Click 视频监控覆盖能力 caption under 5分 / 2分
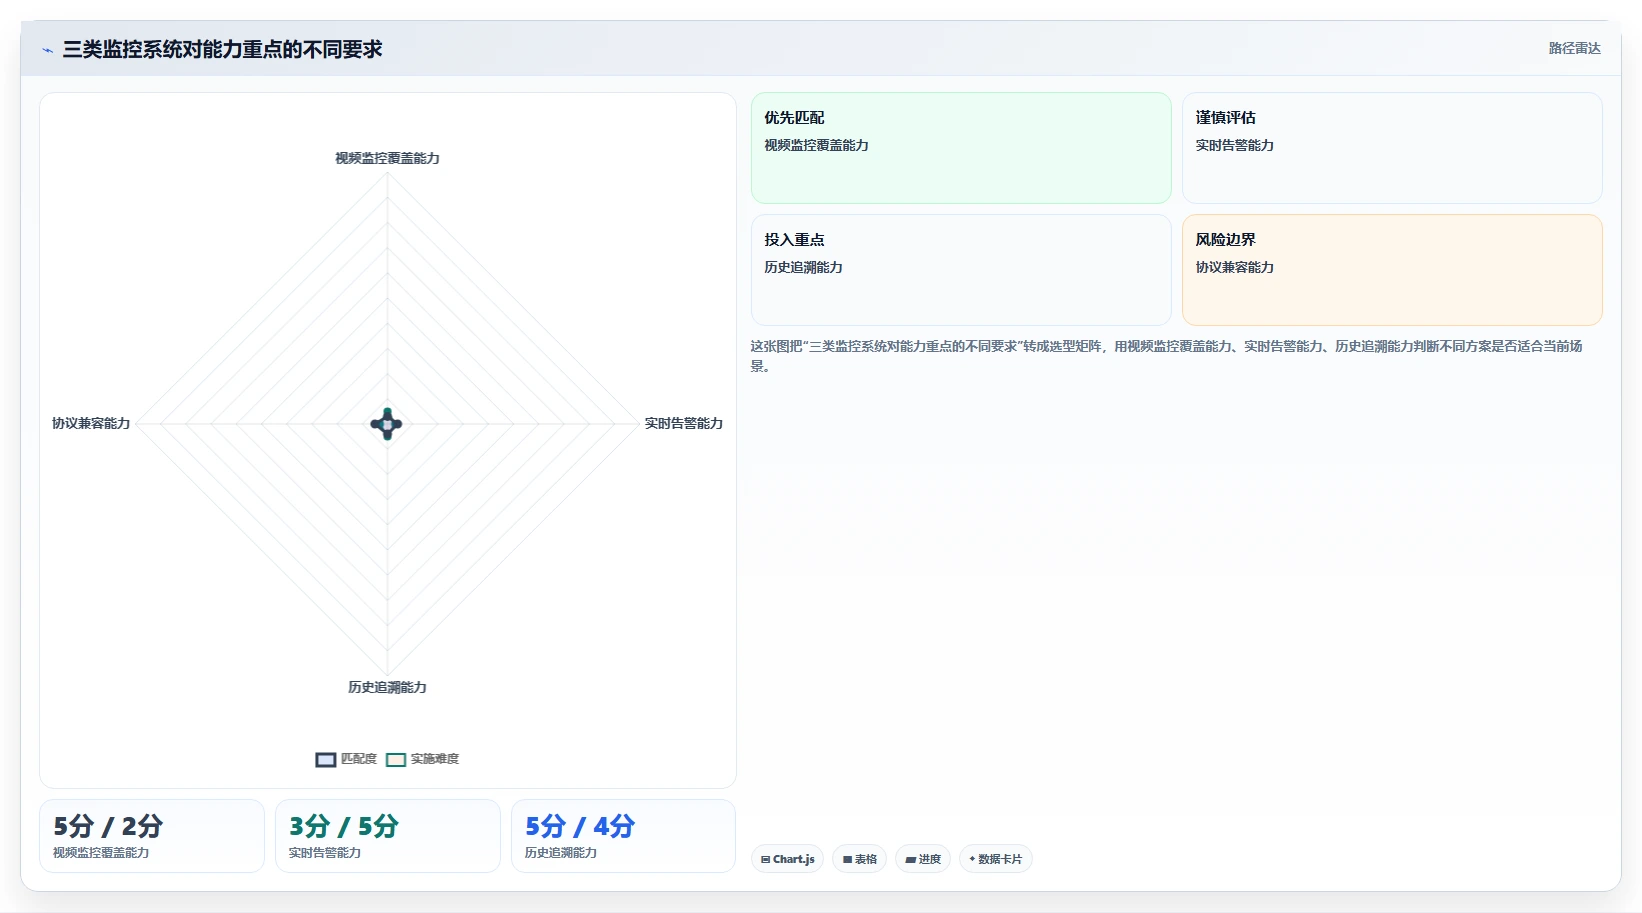1642x913 pixels. [101, 853]
